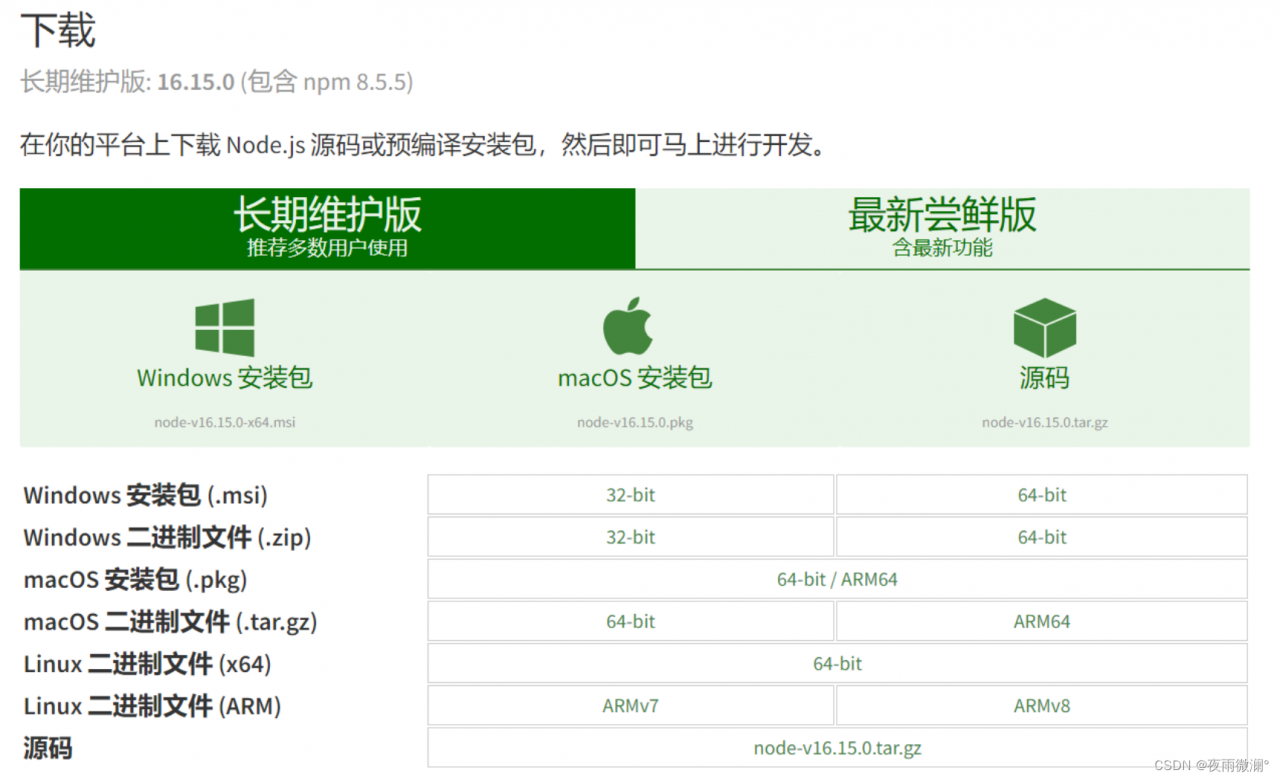This screenshot has width=1280, height=779.
Task: Click the Apple macOS logo icon
Action: (x=628, y=326)
